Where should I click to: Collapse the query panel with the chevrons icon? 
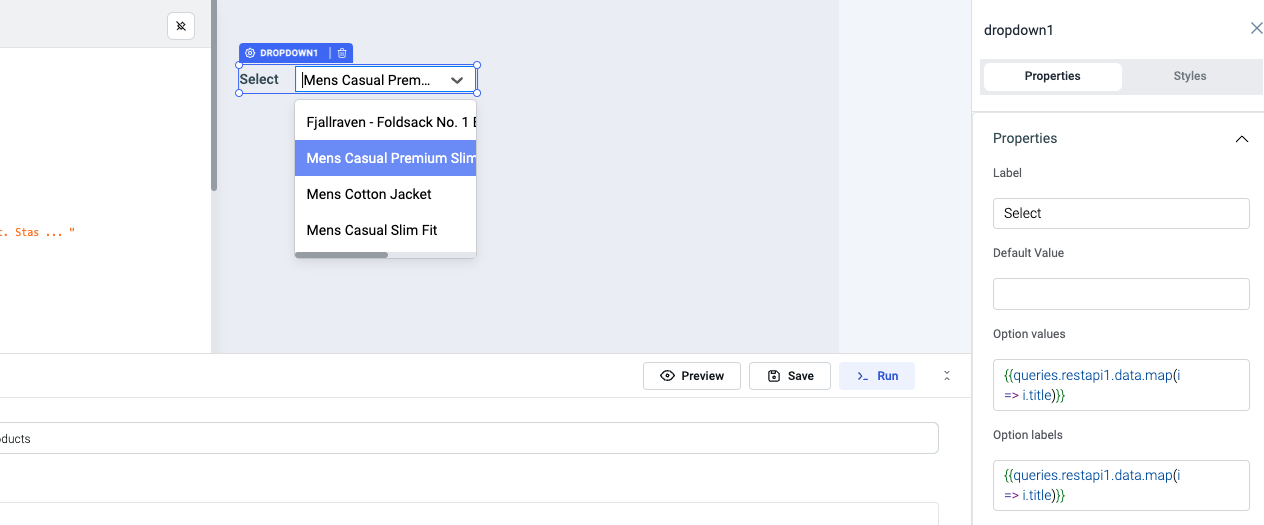(947, 376)
